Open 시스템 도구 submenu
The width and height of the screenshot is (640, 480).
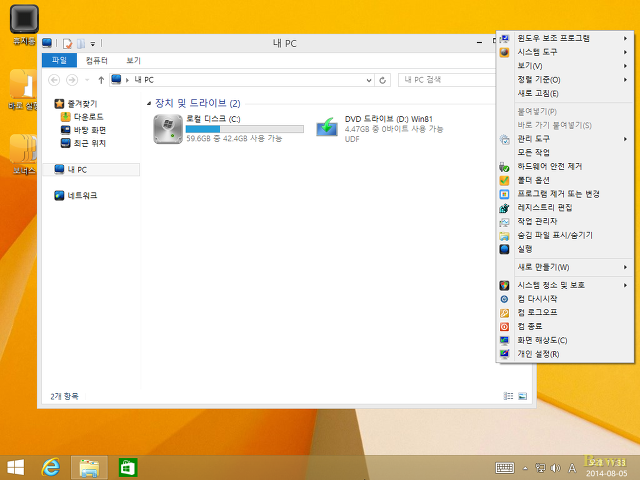[x=565, y=52]
